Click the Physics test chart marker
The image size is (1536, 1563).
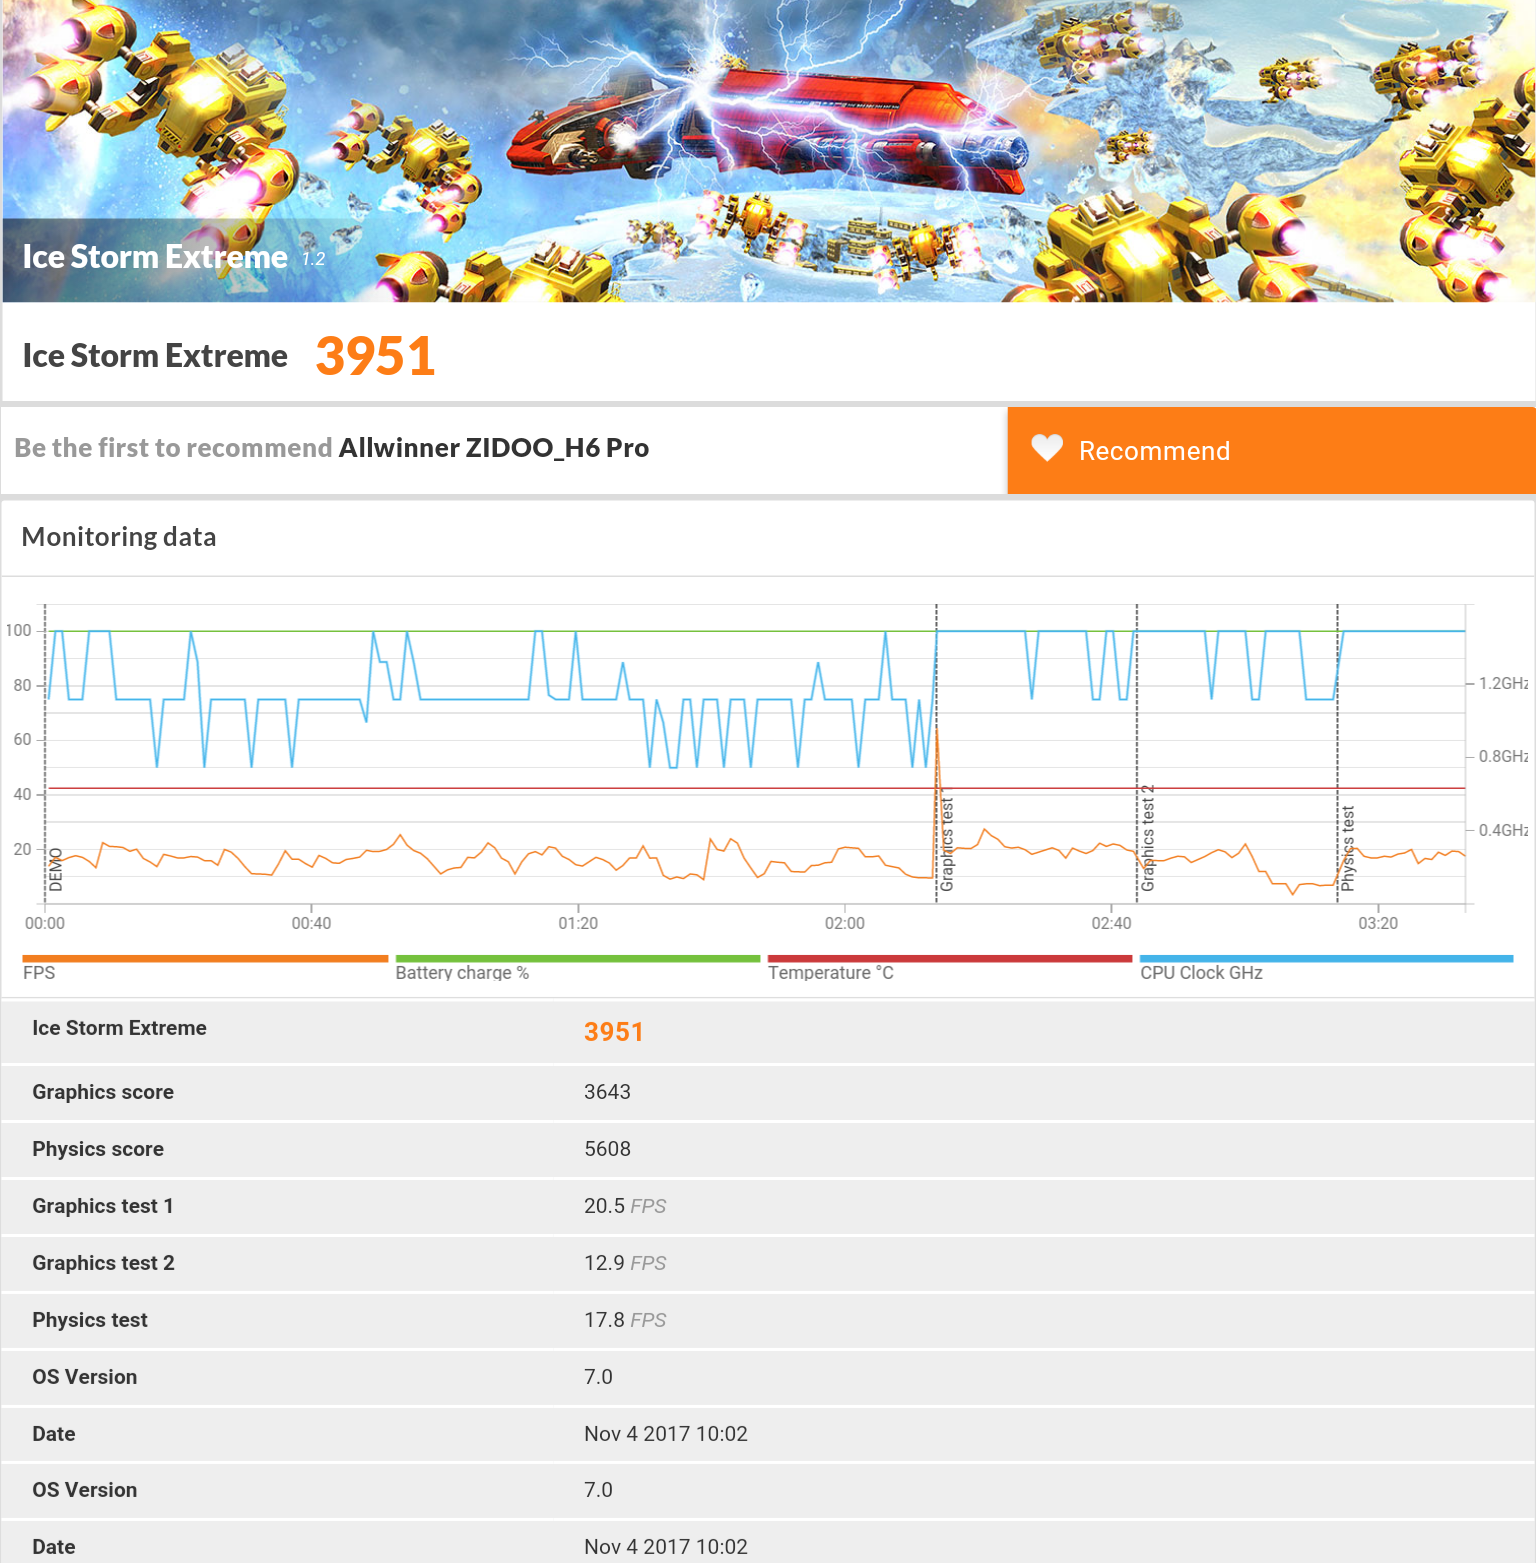point(1348,848)
